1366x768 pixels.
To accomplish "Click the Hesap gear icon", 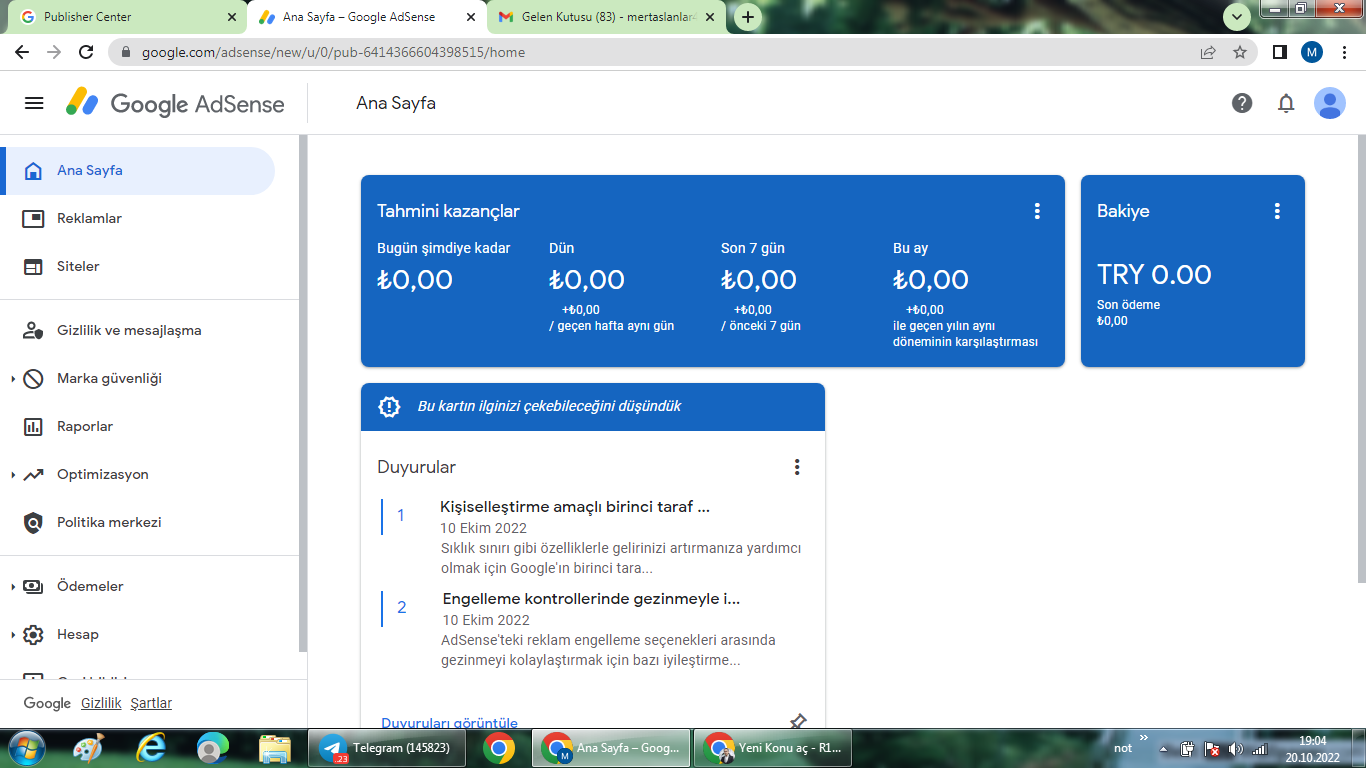I will [33, 635].
